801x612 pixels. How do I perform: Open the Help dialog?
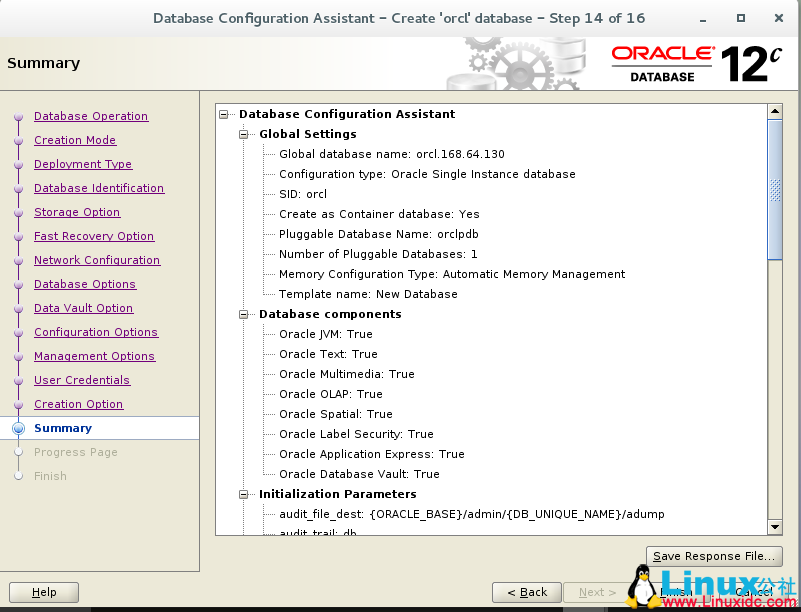click(x=43, y=592)
